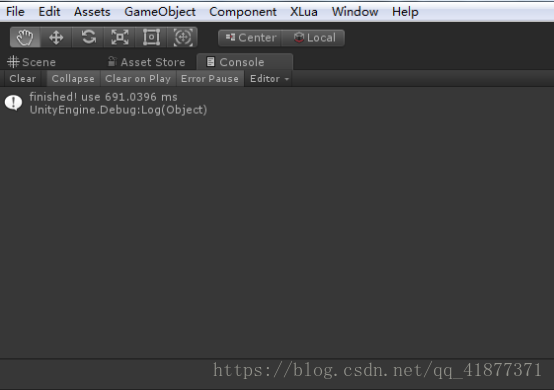Select the Console tab
Image resolution: width=554 pixels, height=390 pixels.
(244, 62)
